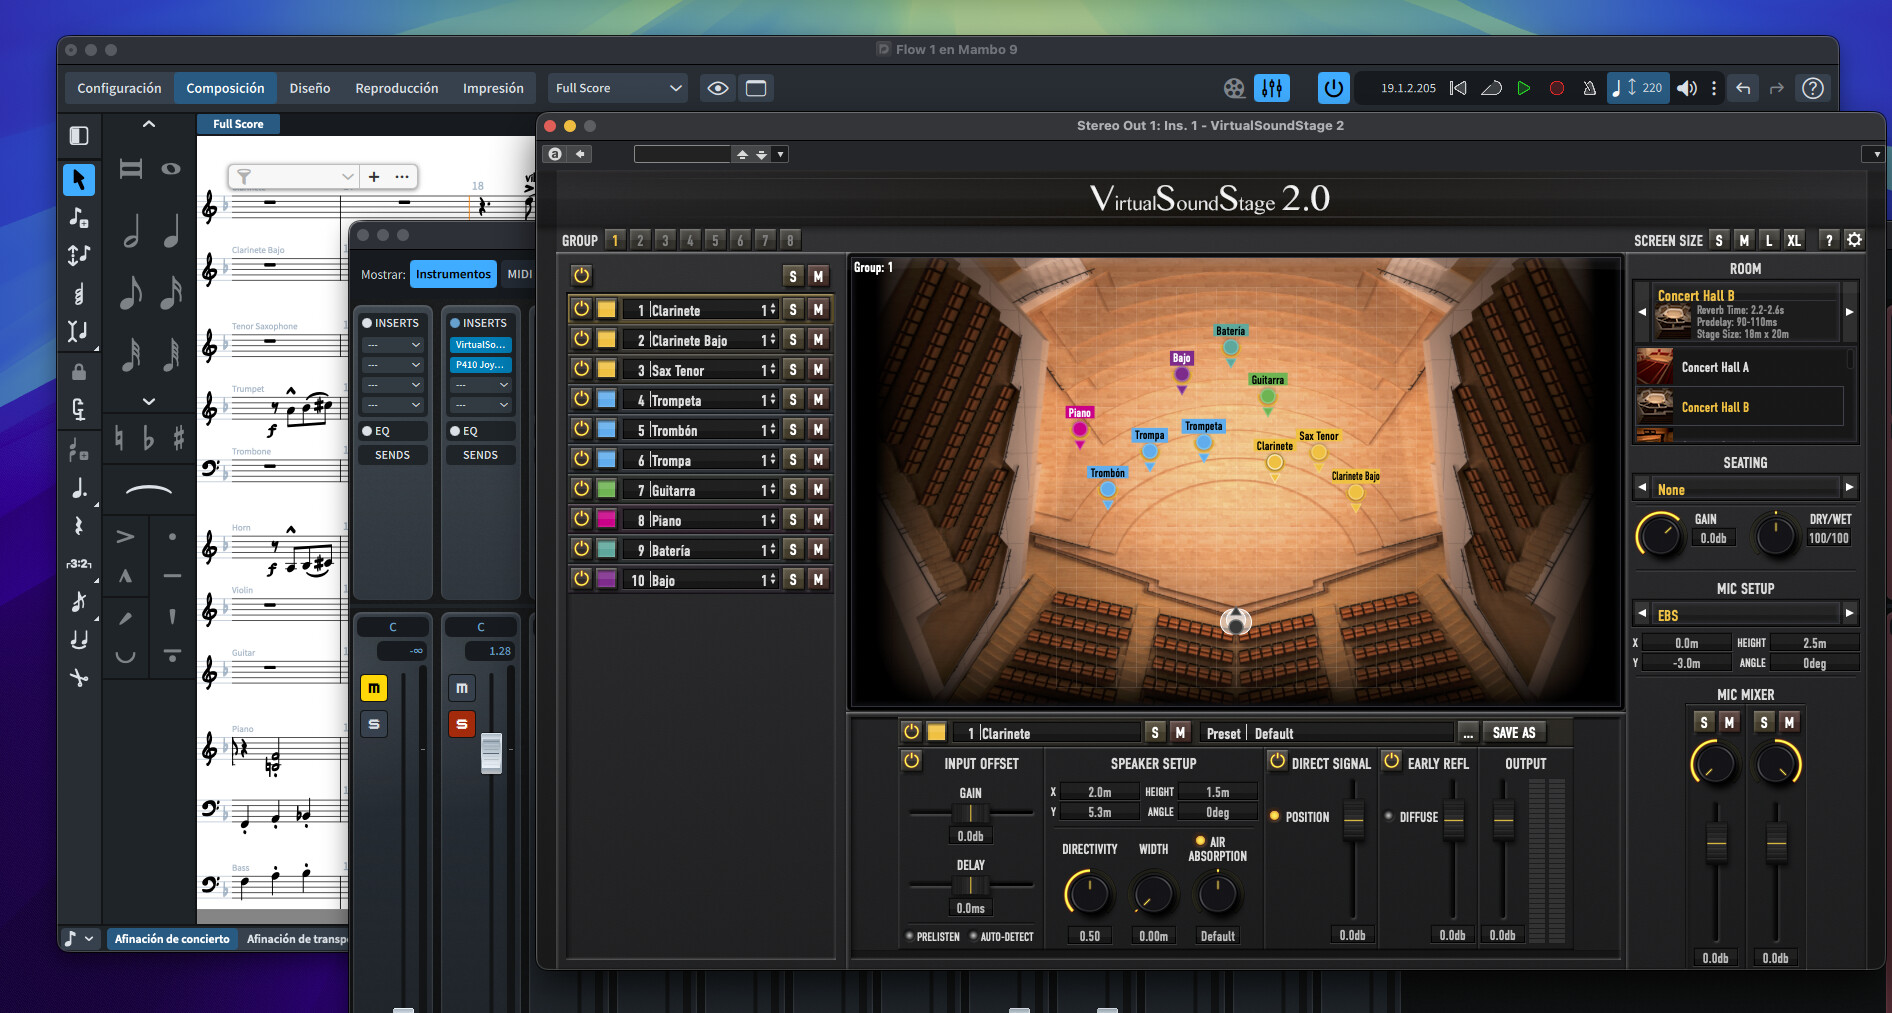Click the color swatch of 7 Guitarra

[606, 489]
